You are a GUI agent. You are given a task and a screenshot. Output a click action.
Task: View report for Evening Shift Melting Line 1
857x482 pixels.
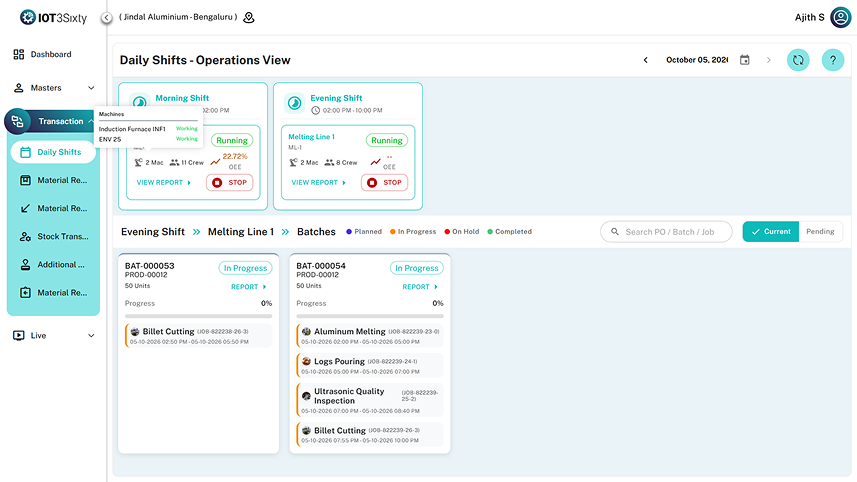[x=319, y=183]
